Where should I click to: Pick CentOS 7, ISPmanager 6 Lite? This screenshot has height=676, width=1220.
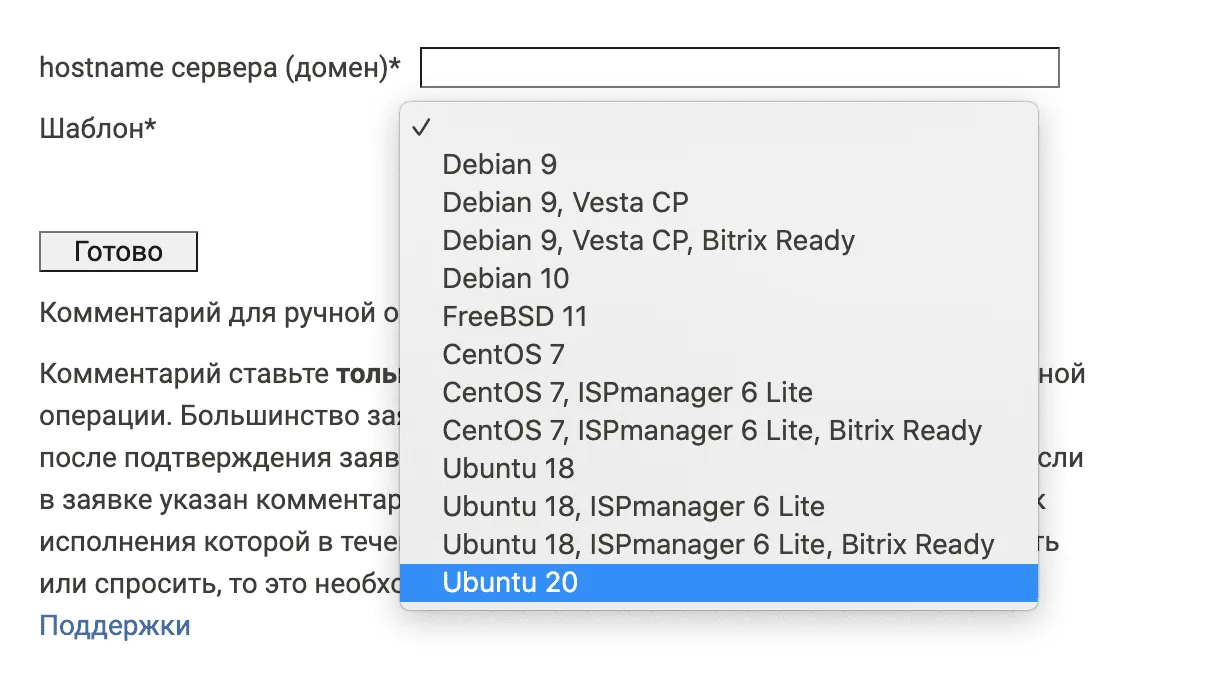628,392
